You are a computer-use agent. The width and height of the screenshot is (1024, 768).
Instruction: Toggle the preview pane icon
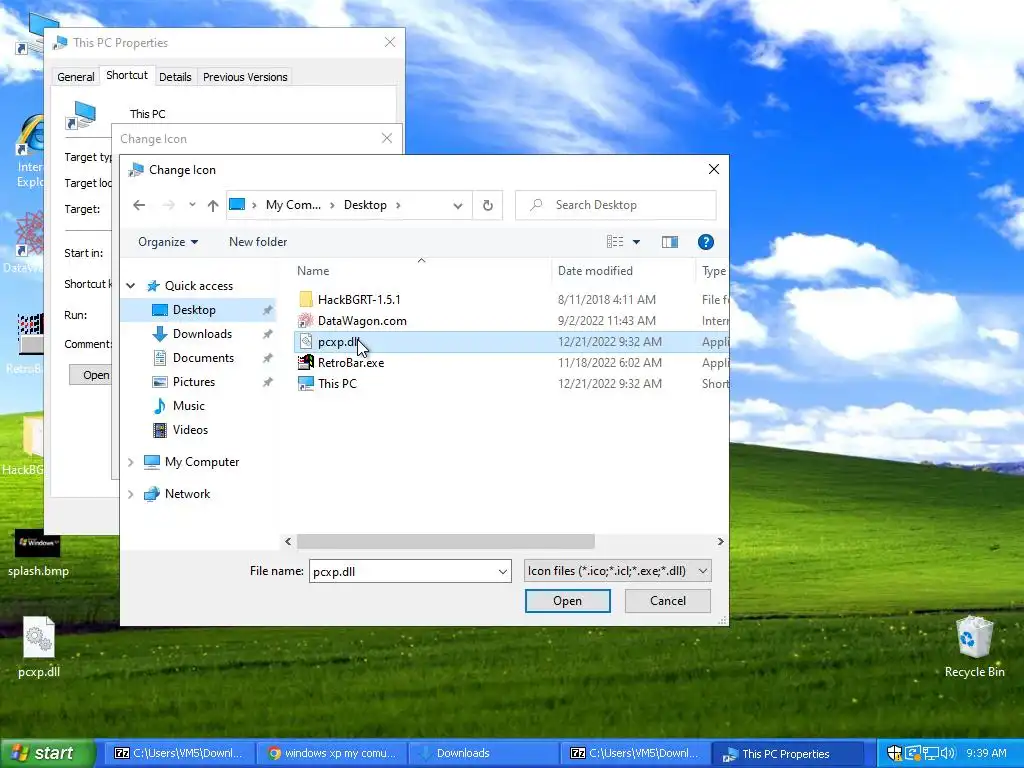point(669,242)
